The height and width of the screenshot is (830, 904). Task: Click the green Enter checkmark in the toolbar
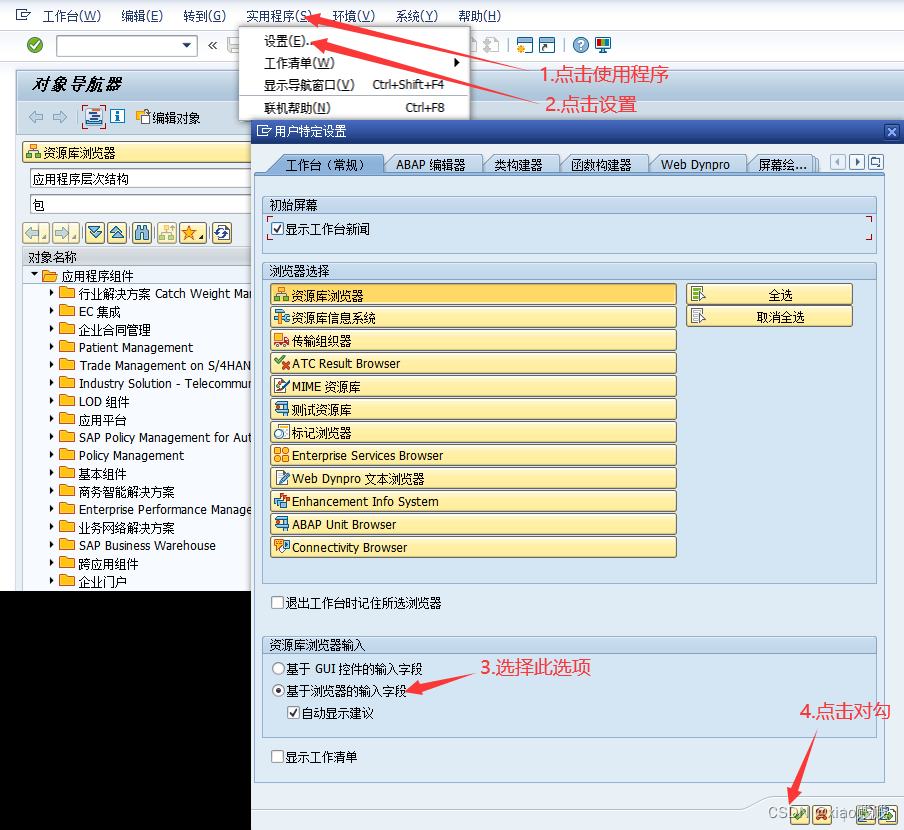(x=35, y=45)
